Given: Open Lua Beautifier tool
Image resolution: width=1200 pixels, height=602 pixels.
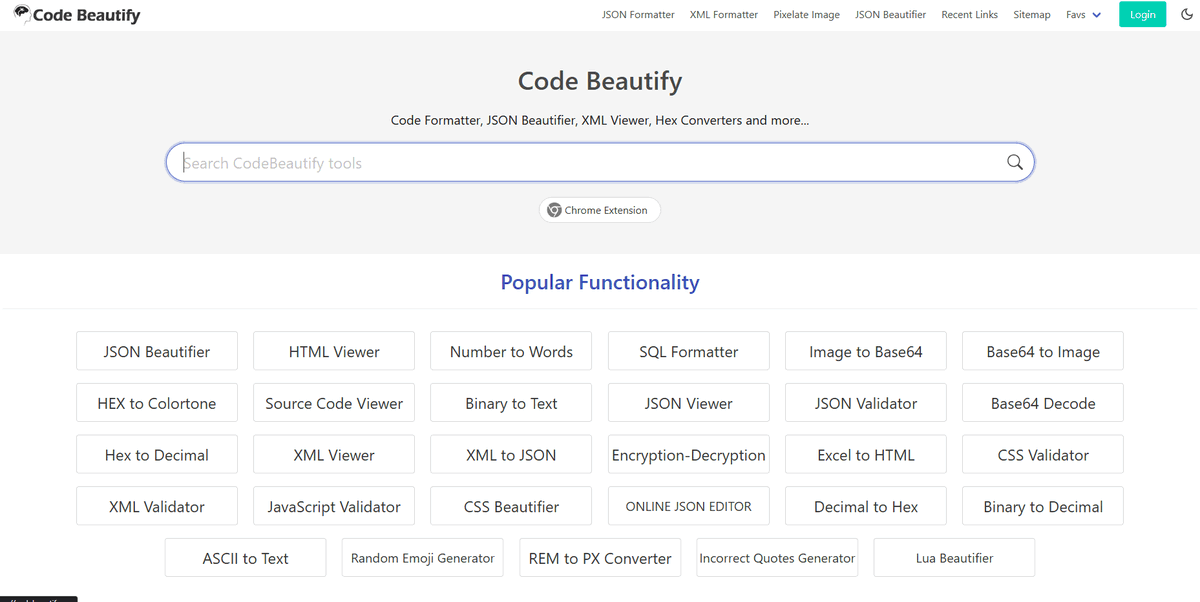Looking at the screenshot, I should click(954, 558).
